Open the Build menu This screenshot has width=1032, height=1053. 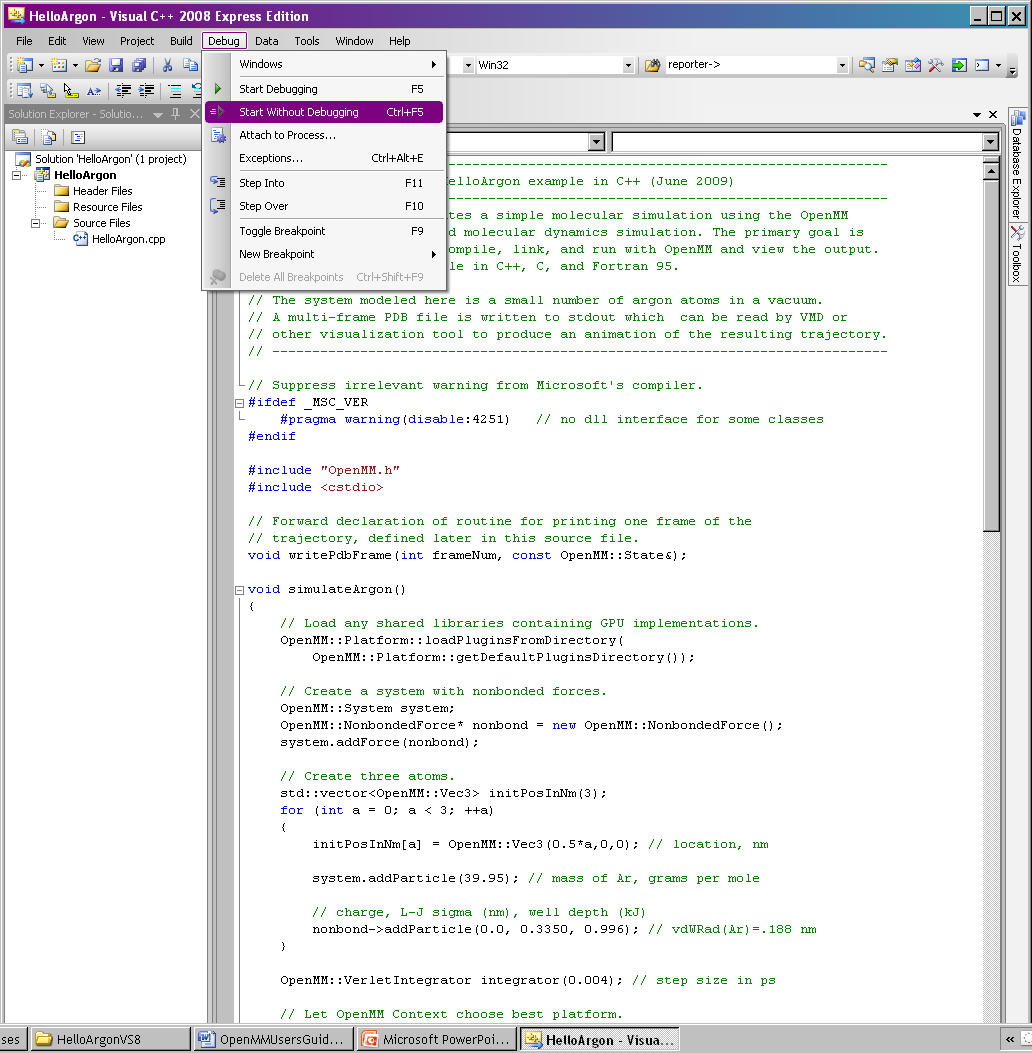(x=181, y=41)
